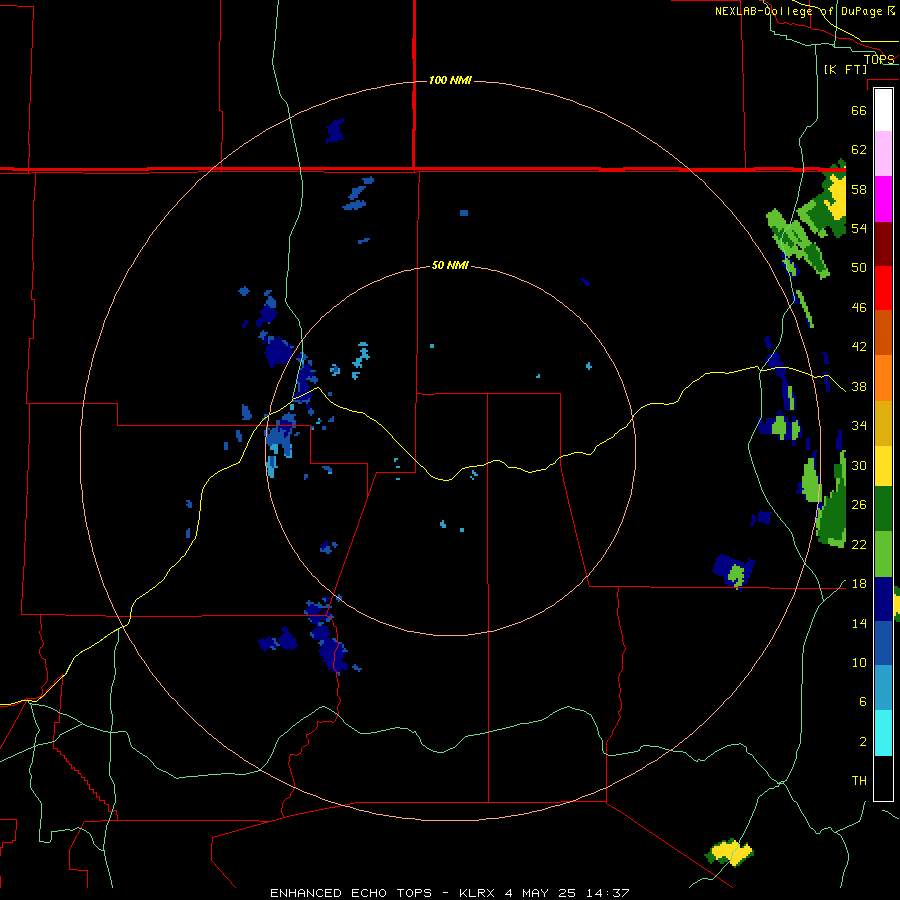Click legend value "34"

pos(859,426)
